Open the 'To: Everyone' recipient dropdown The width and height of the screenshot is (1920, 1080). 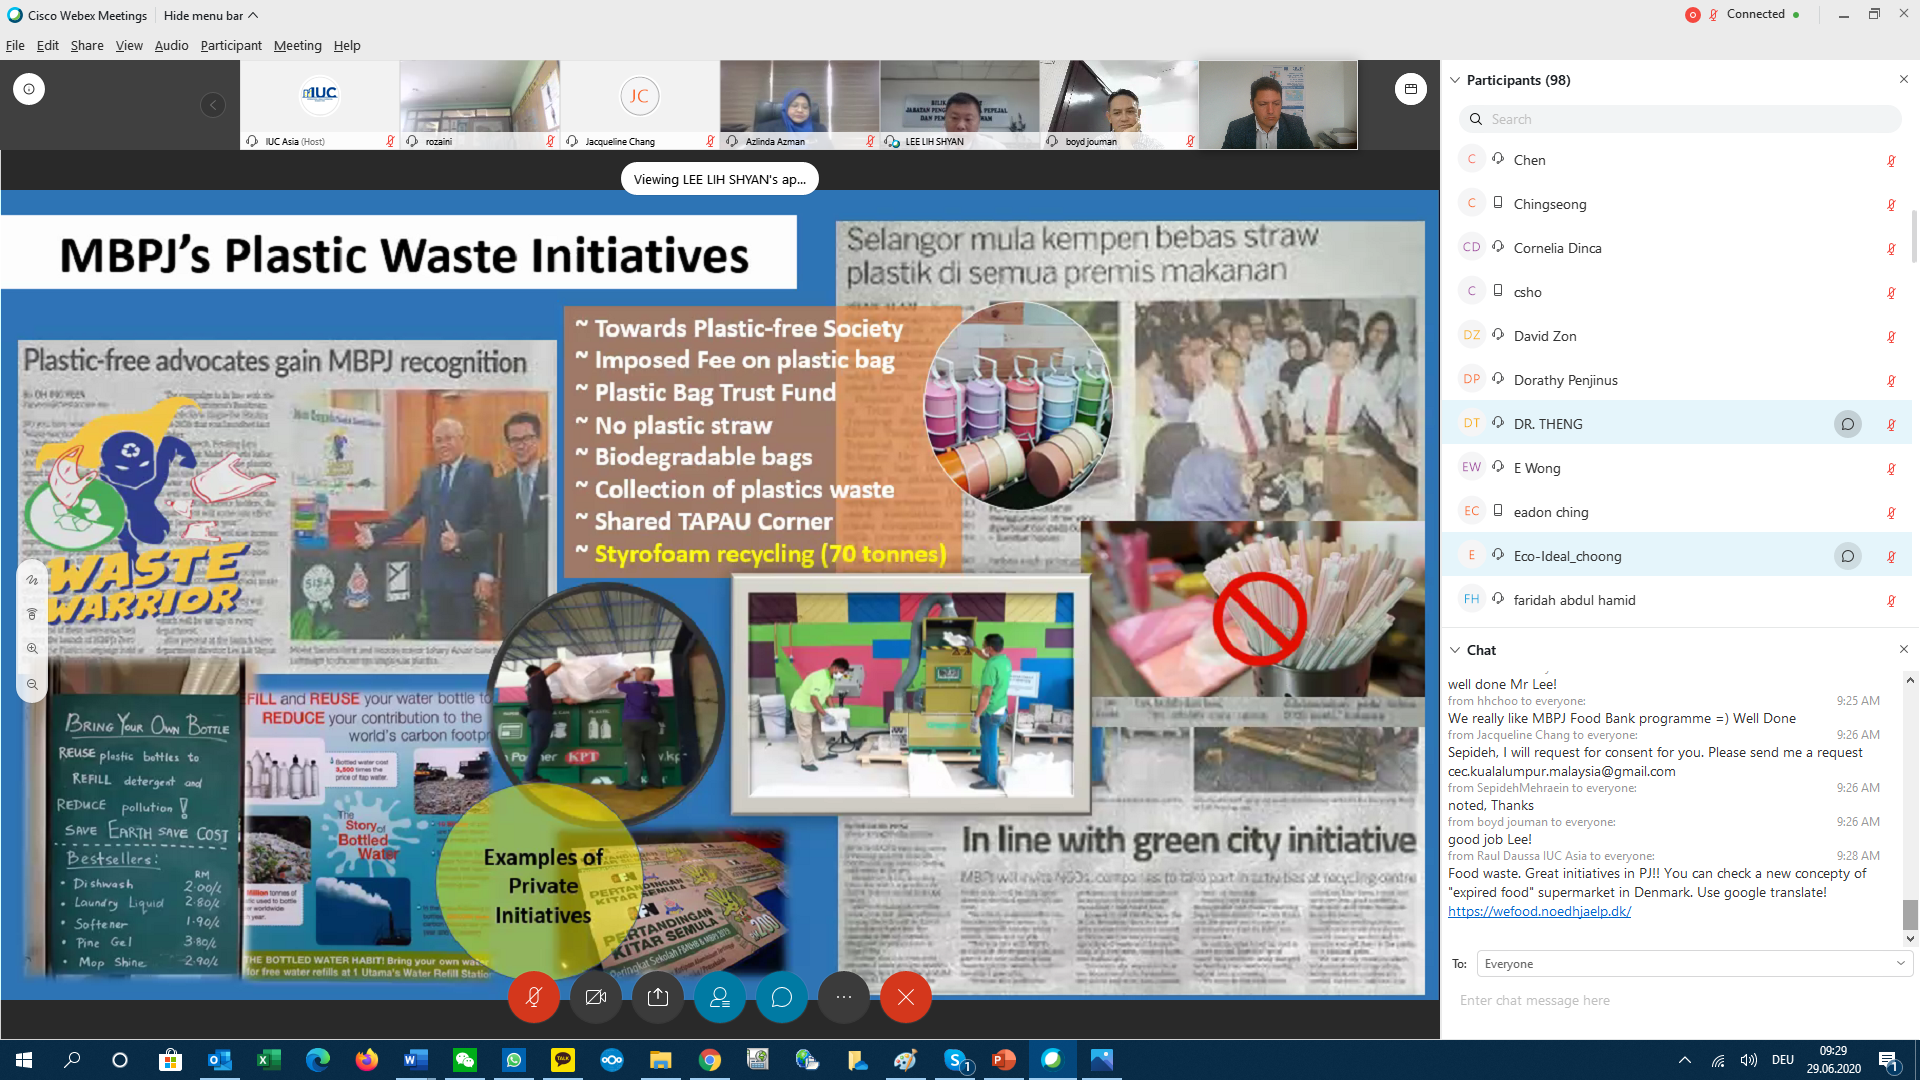click(x=1694, y=964)
